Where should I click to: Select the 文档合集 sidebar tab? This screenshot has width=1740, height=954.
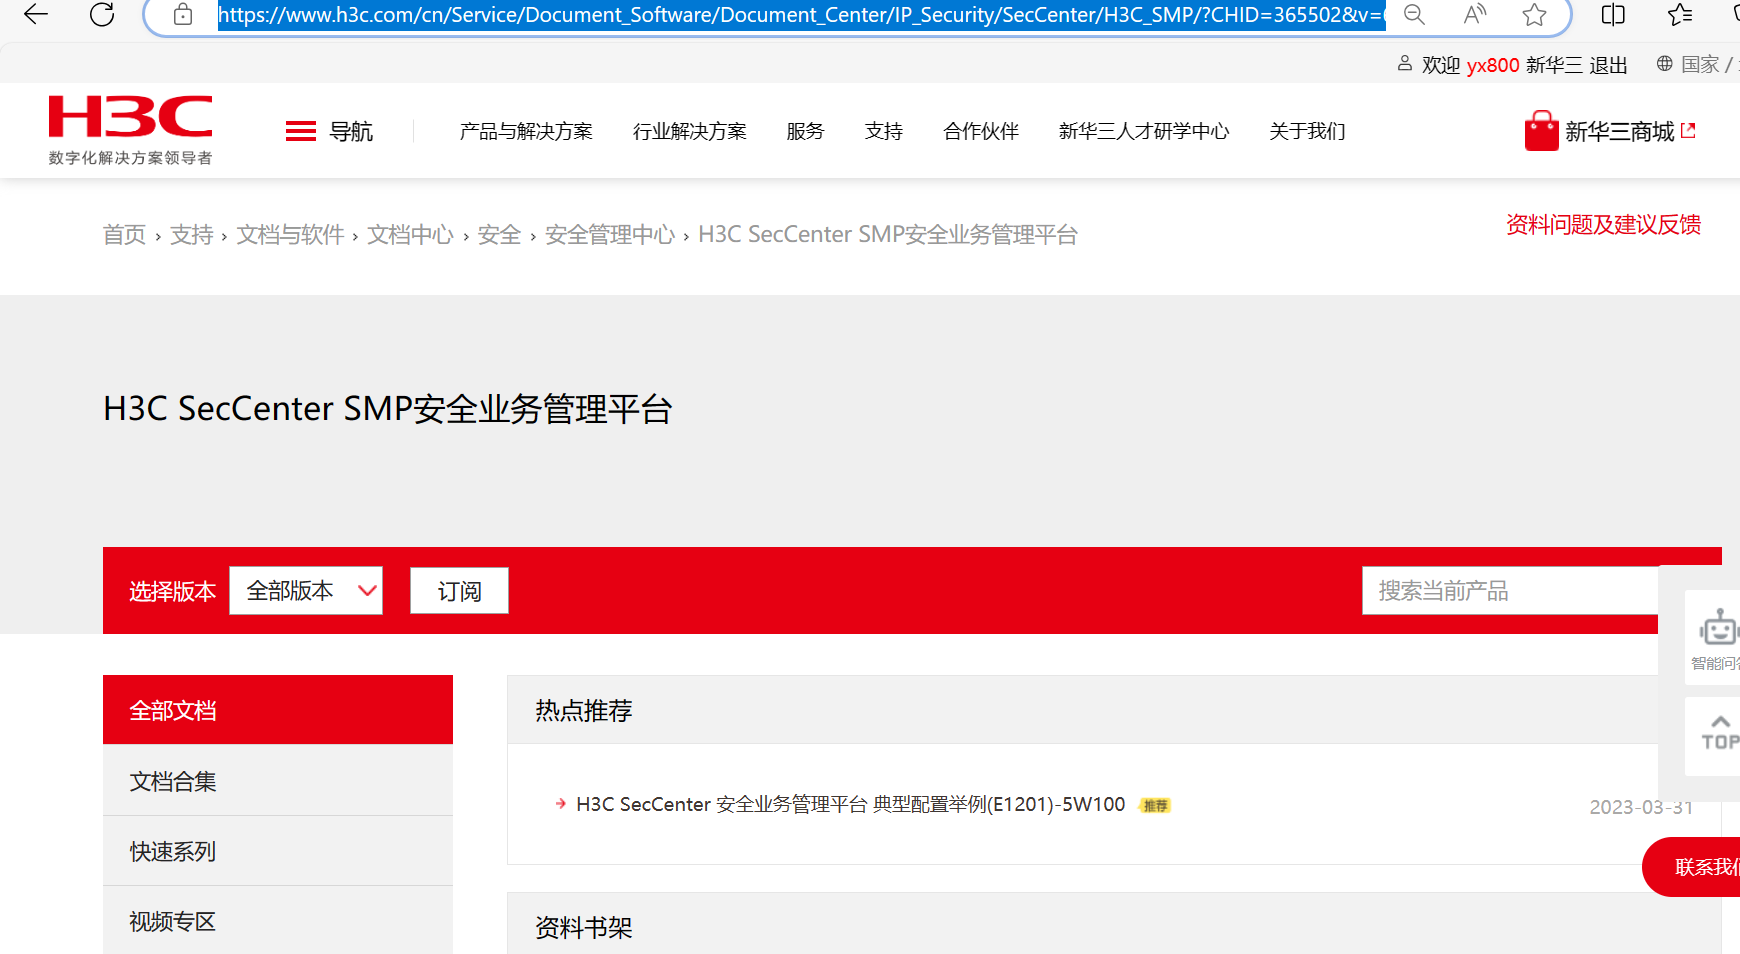point(278,781)
